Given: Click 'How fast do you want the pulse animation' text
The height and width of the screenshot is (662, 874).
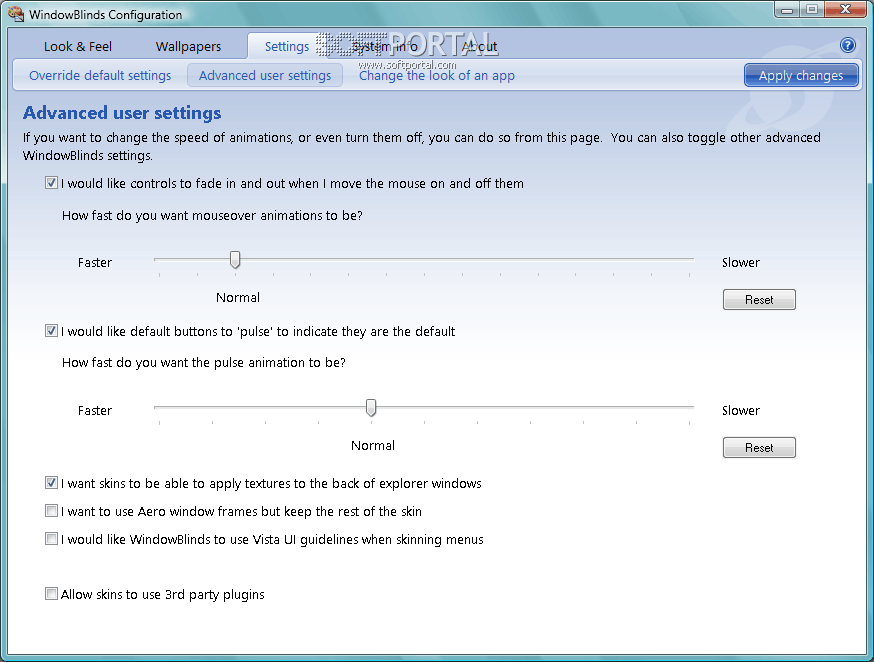Looking at the screenshot, I should [x=203, y=363].
